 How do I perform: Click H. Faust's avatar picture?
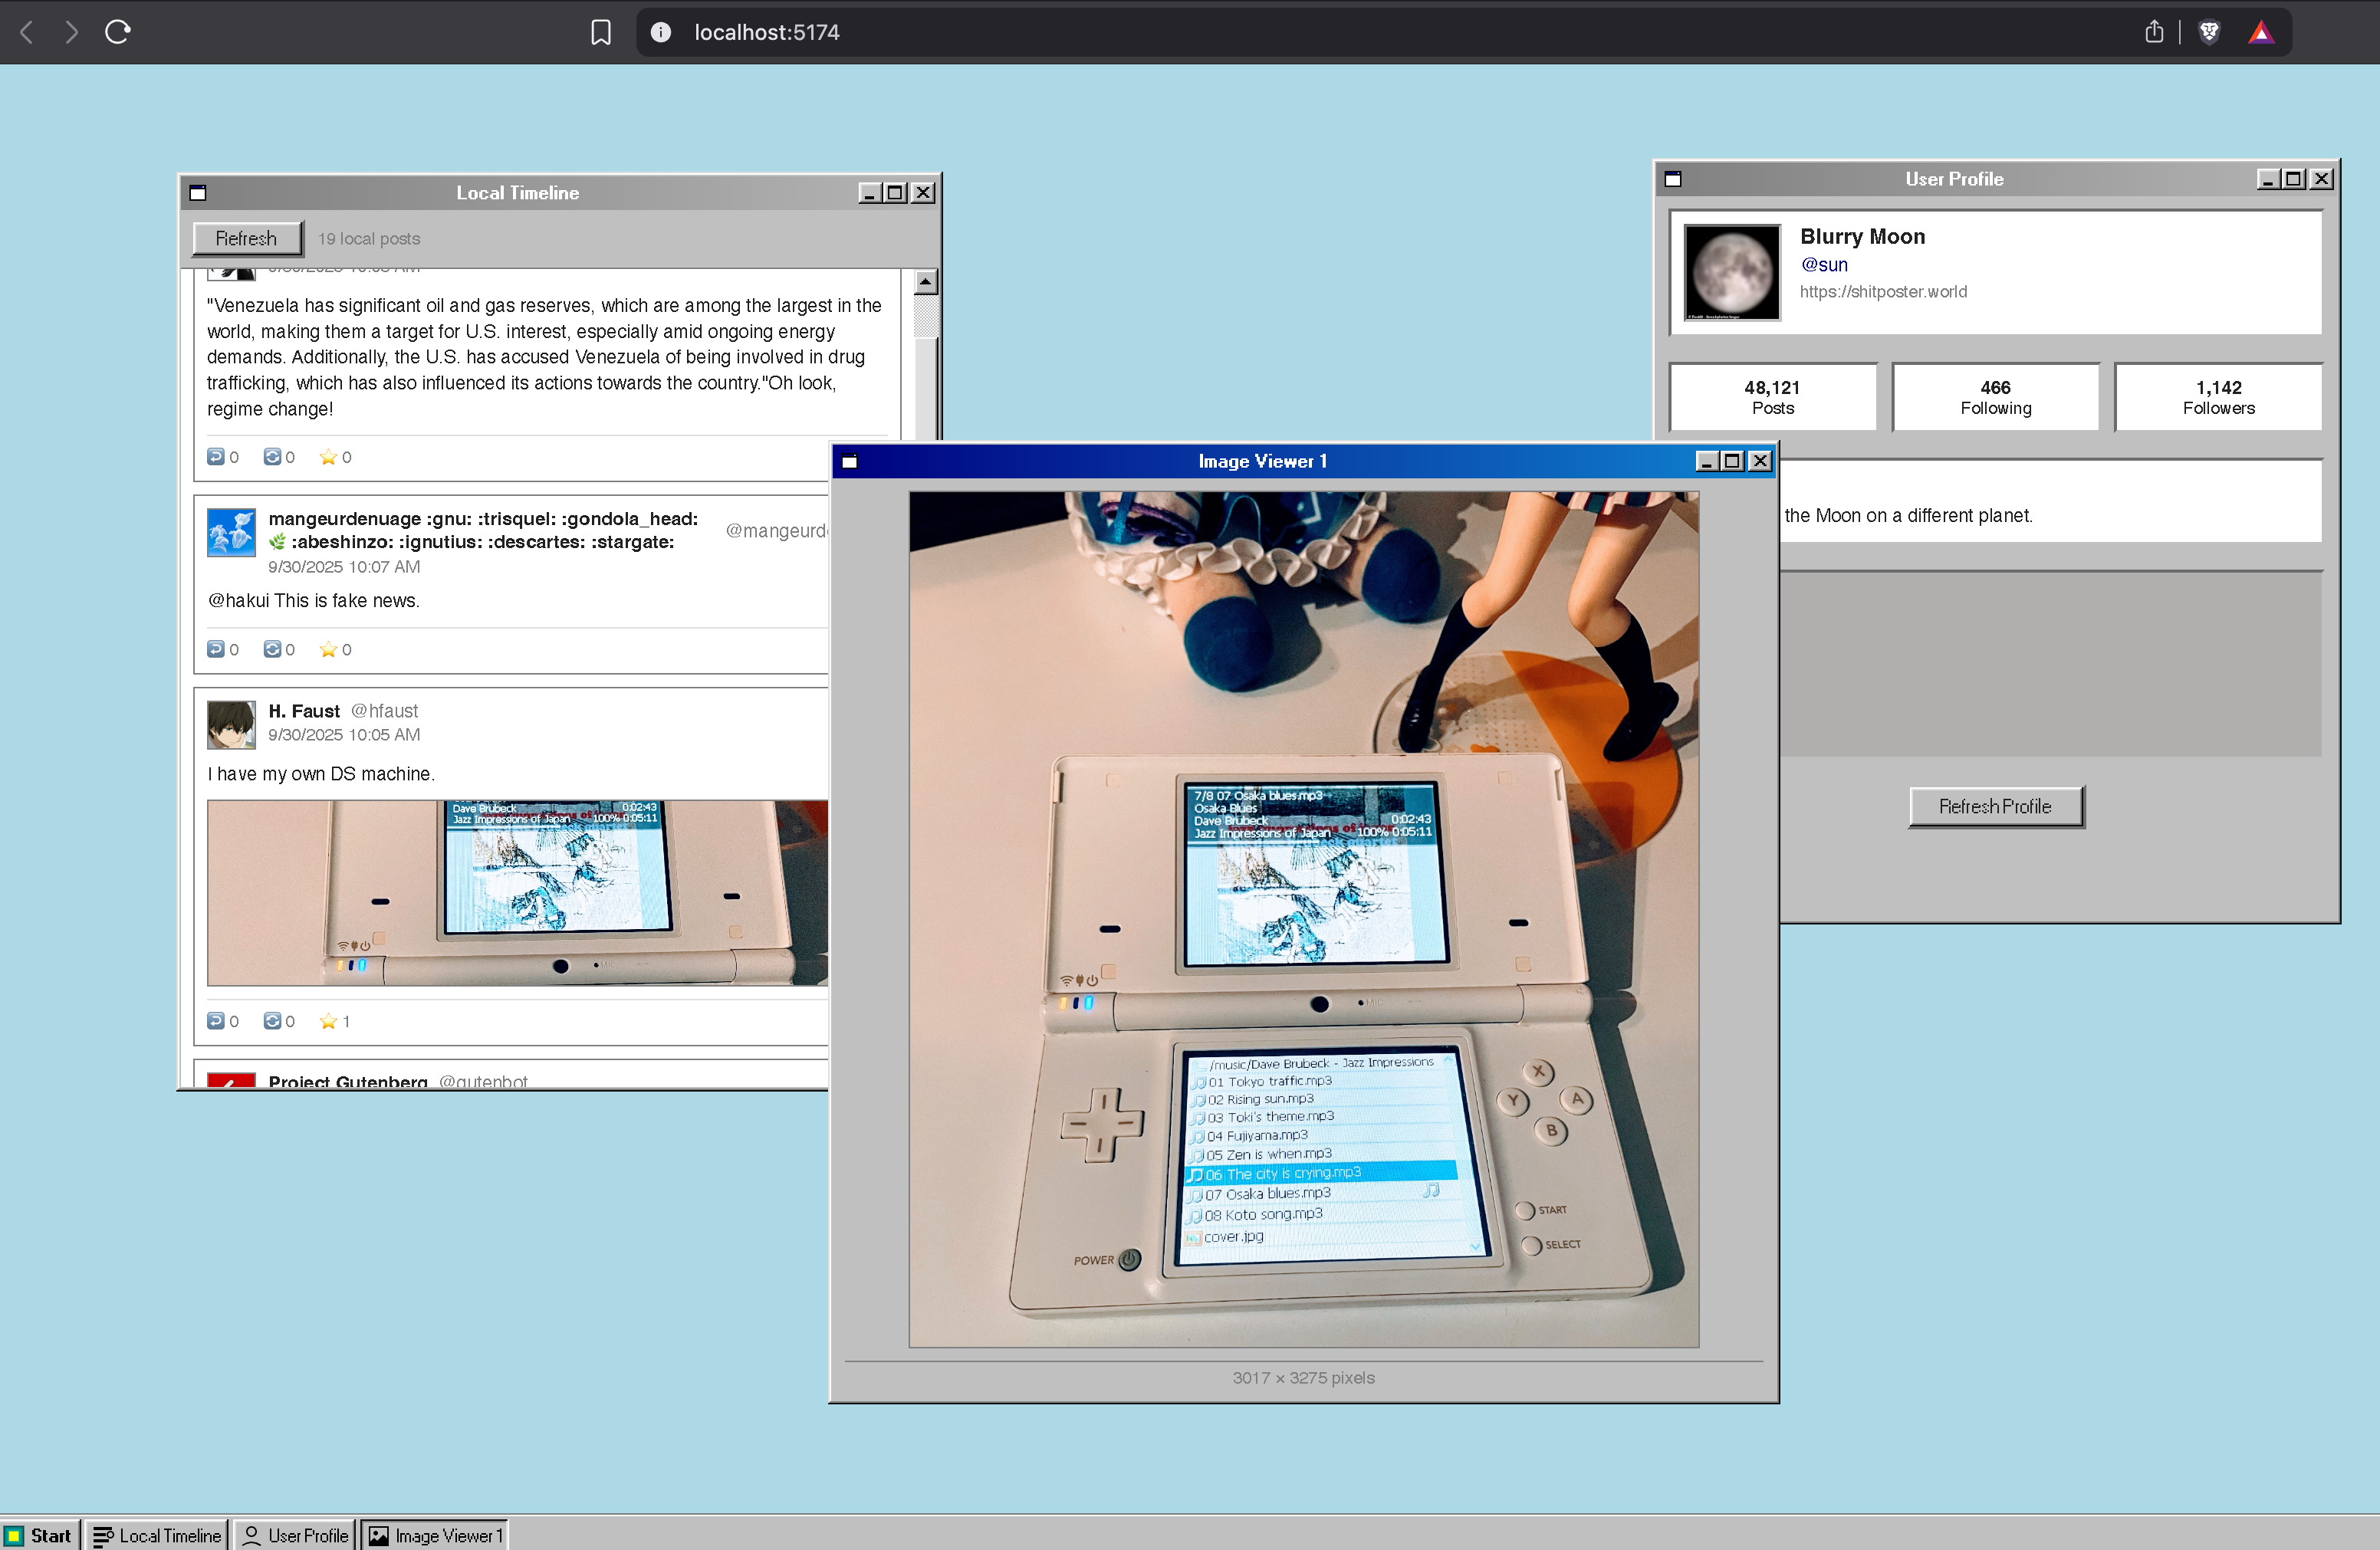tap(231, 724)
